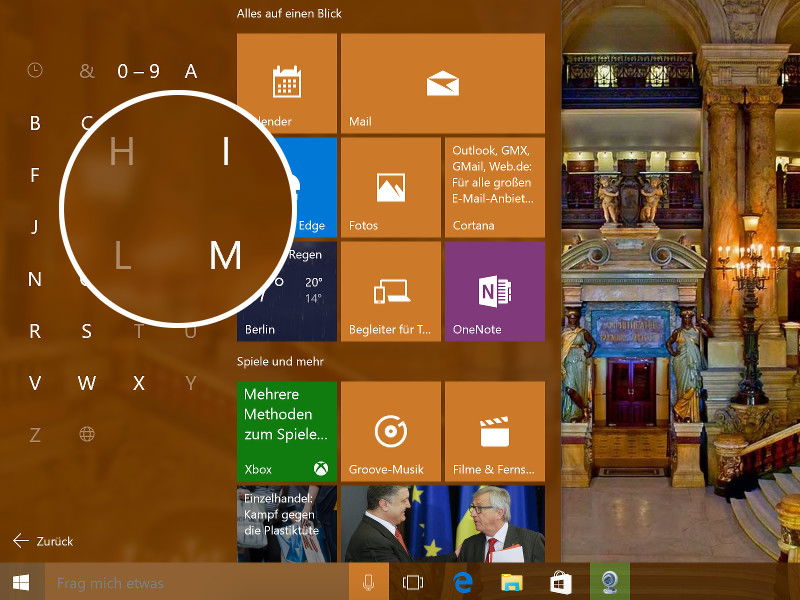Select dimmed letter H in the magnifier
Screen dimensions: 800x600
(x=122, y=151)
